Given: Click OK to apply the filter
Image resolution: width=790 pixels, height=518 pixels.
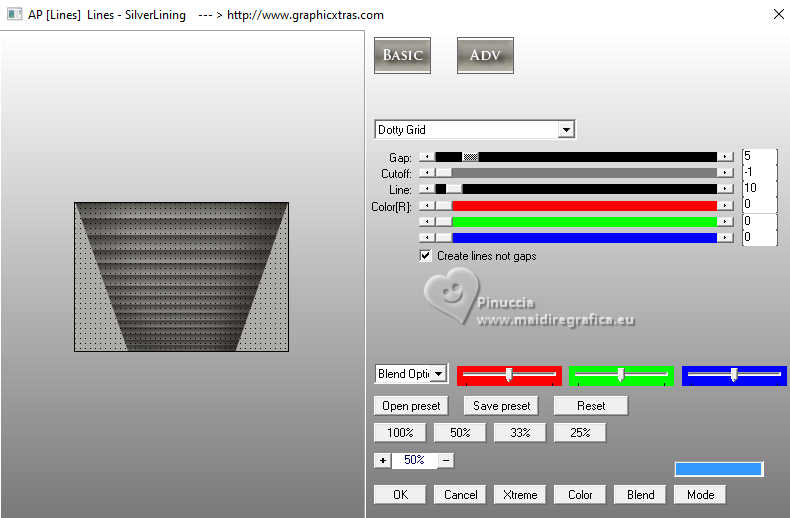Looking at the screenshot, I should 400,495.
